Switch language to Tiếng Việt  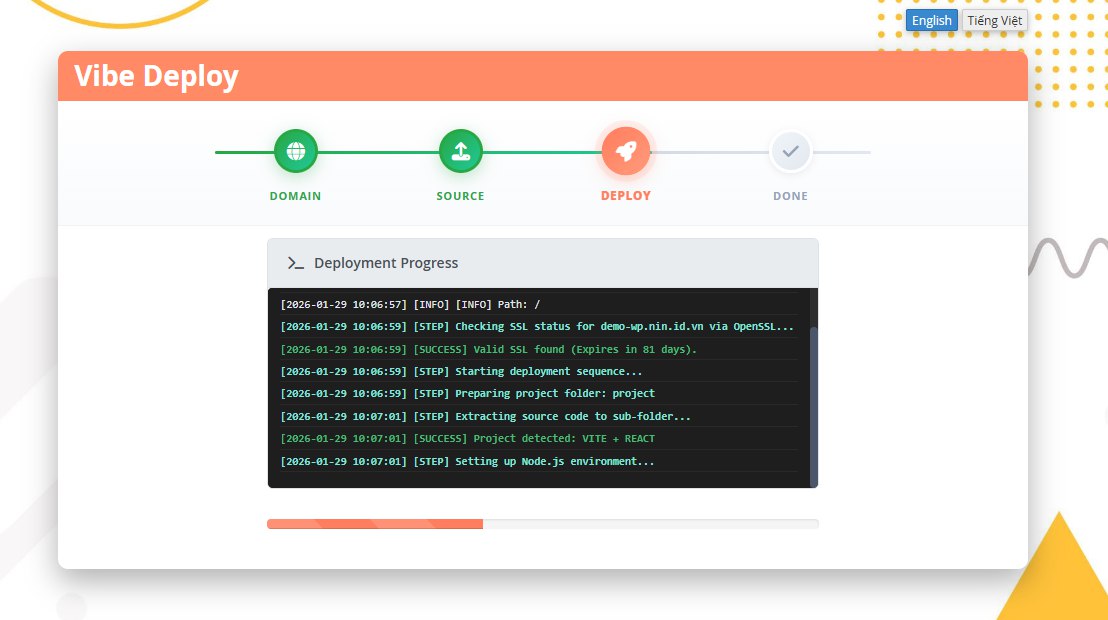click(x=994, y=20)
